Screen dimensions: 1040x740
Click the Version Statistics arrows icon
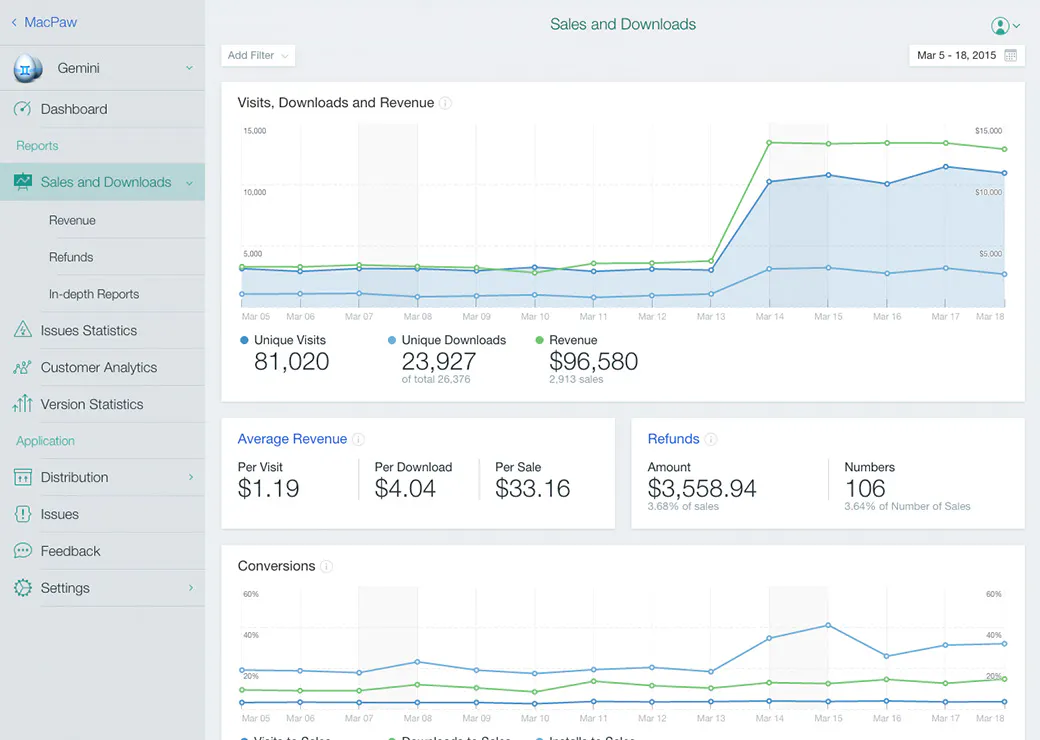coord(23,403)
